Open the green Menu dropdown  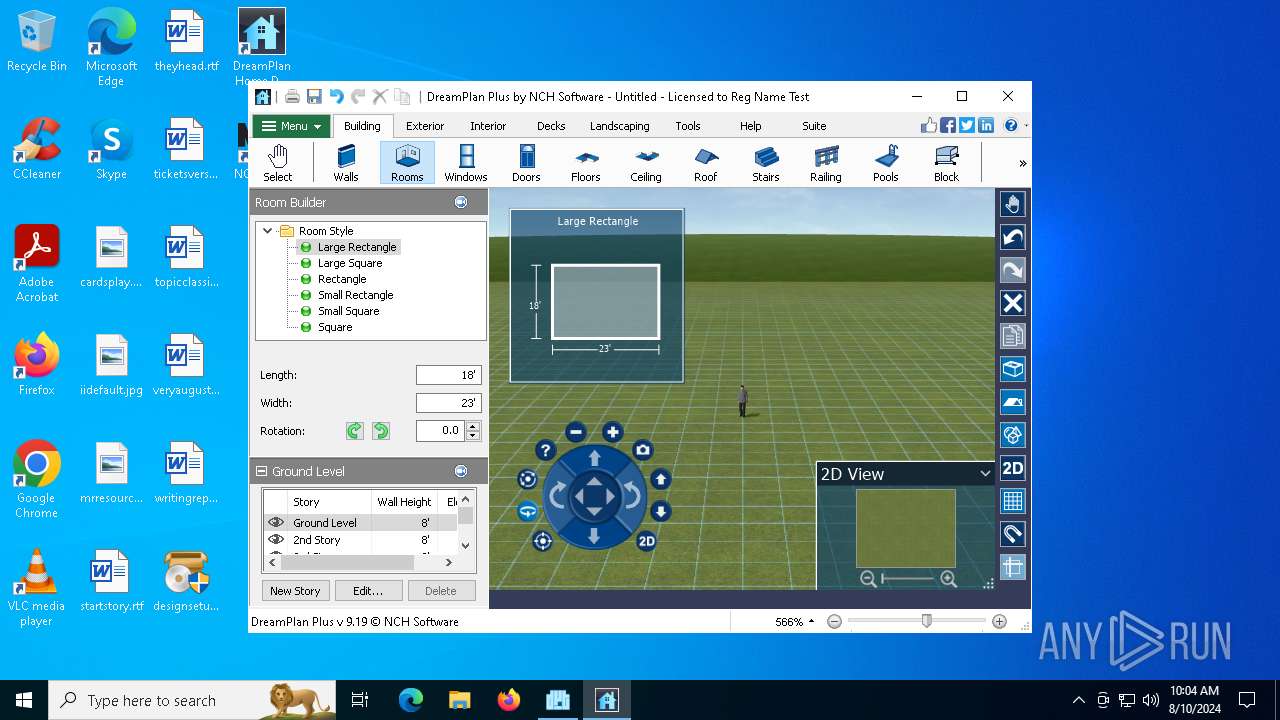pos(290,126)
